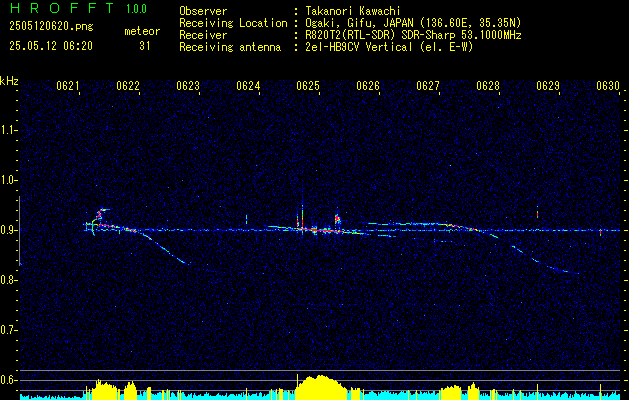Click the 0.6 frequency axis label

pos(8,380)
